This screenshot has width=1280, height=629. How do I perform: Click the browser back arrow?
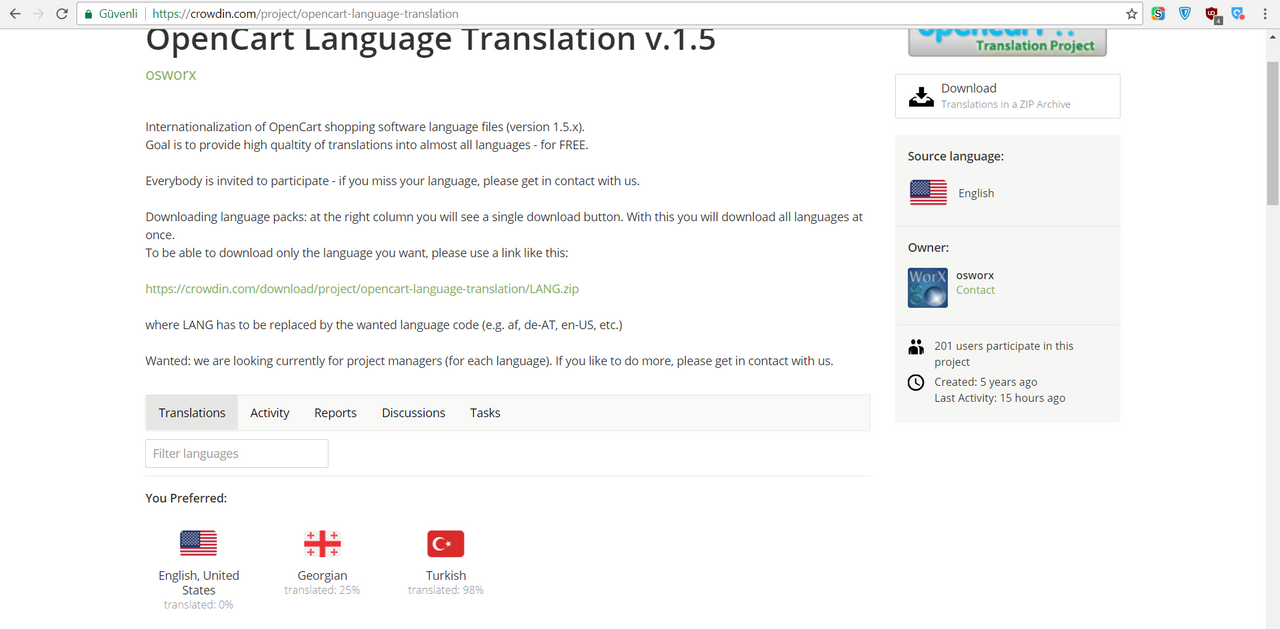pos(15,14)
